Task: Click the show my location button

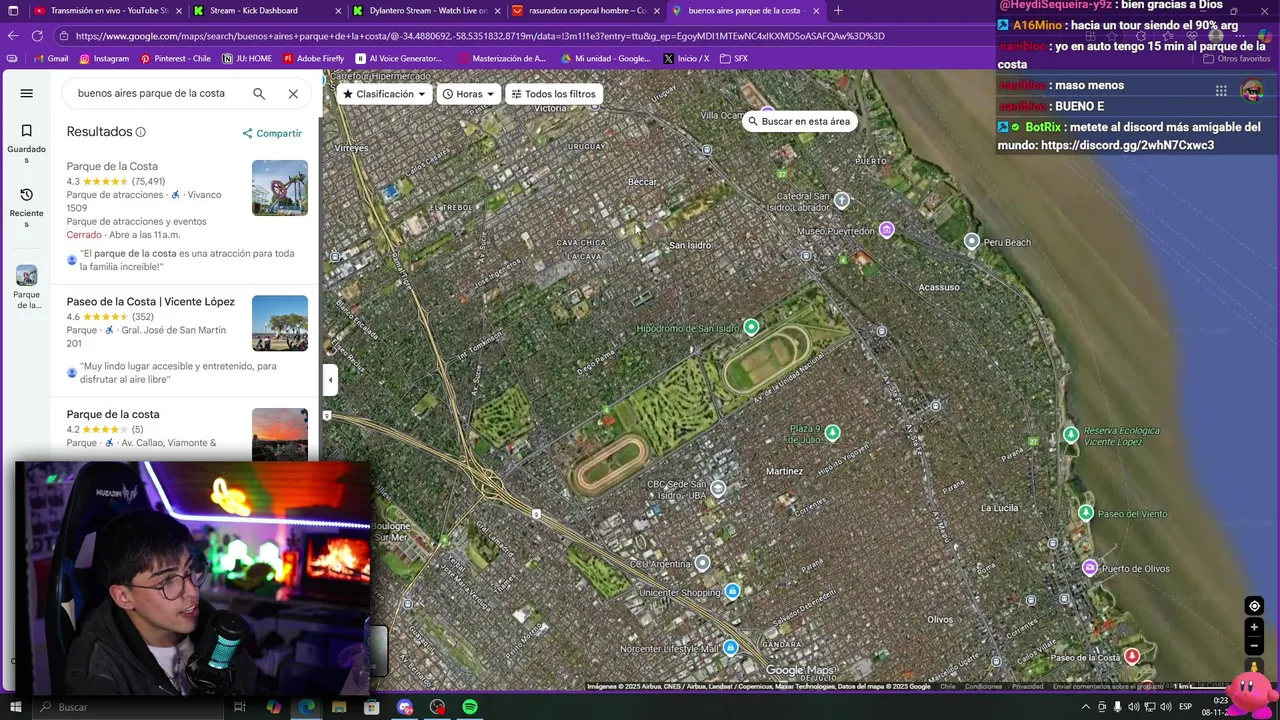Action: (1254, 606)
